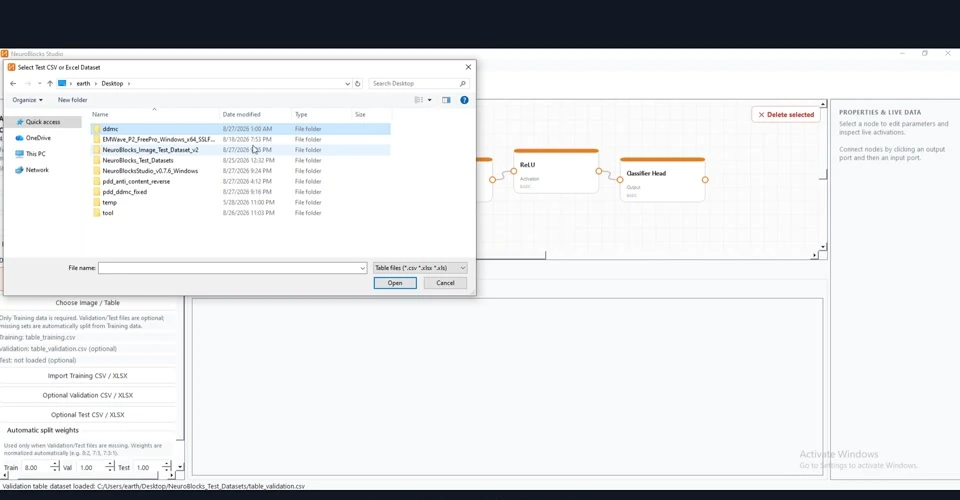Image resolution: width=960 pixels, height=500 pixels.
Task: Toggle the preview pane icon
Action: (x=446, y=100)
